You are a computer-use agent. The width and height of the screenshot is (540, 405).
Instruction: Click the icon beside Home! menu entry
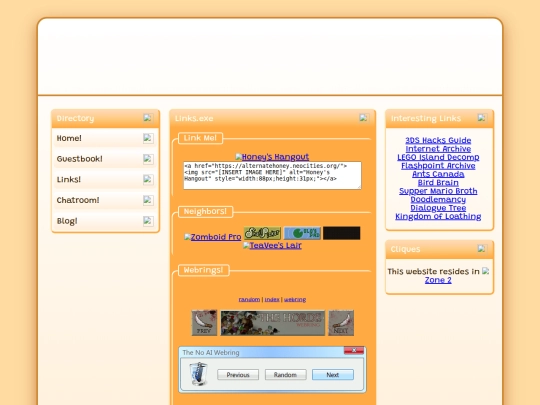pyautogui.click(x=148, y=138)
